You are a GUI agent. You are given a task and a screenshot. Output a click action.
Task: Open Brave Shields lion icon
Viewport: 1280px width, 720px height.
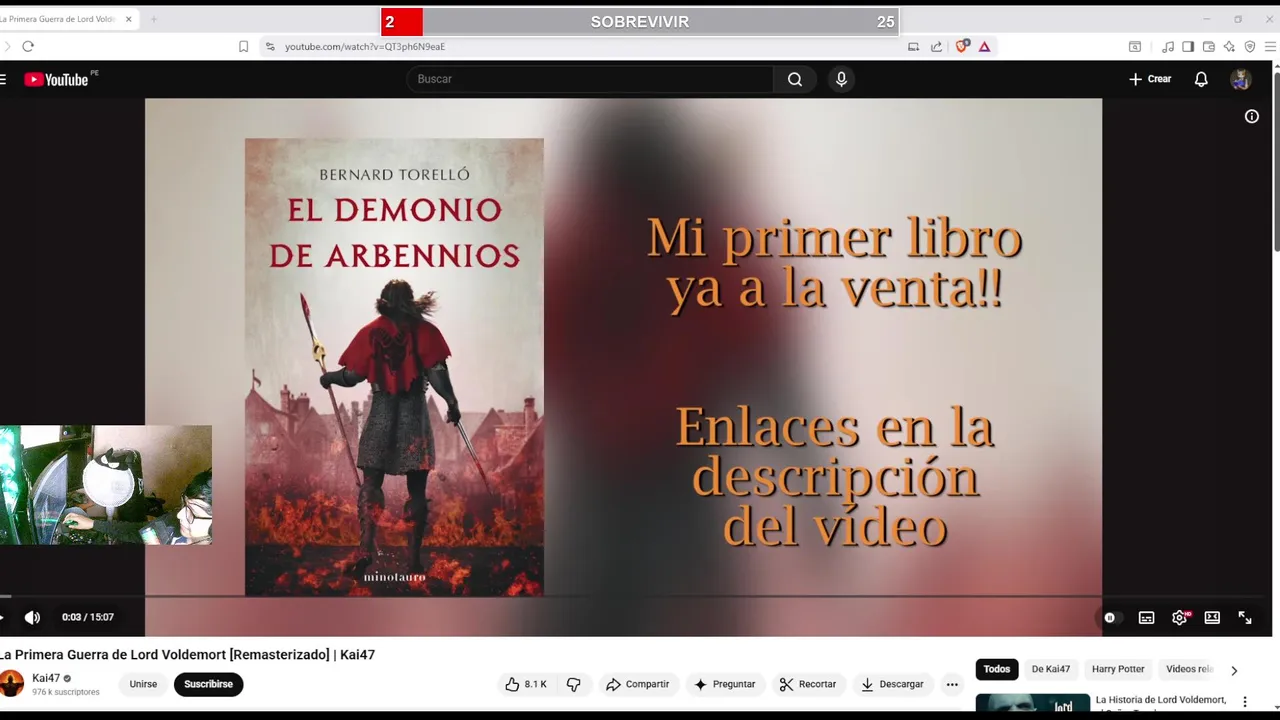pos(962,46)
